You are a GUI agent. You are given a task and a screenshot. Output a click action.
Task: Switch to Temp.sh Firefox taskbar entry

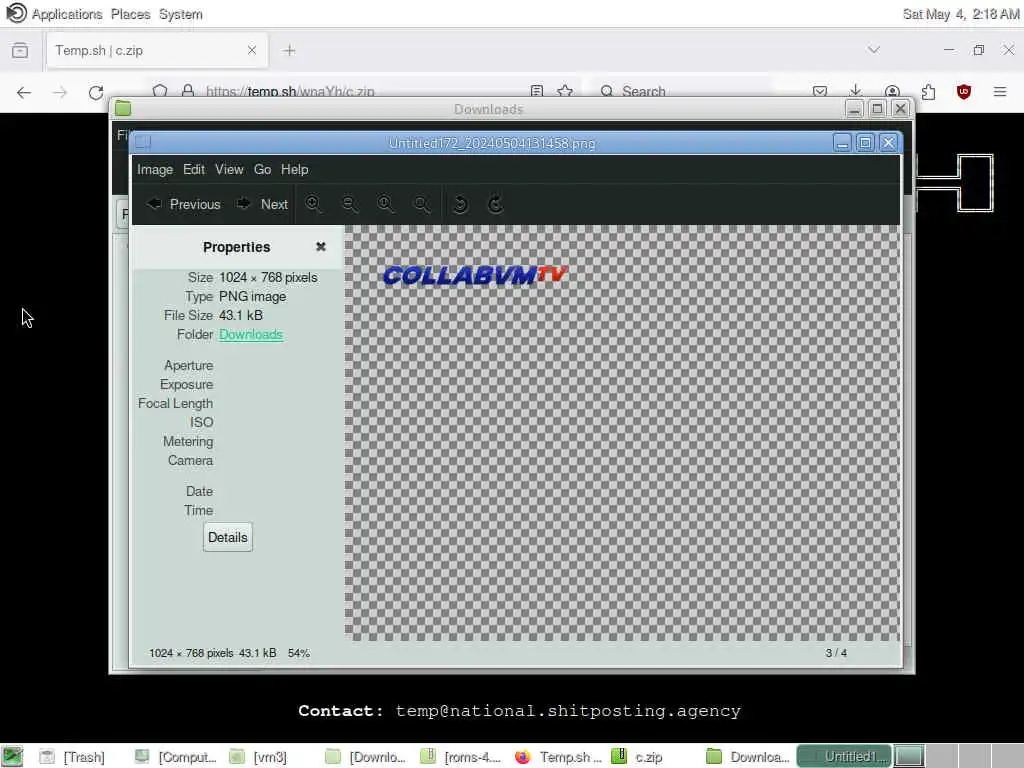(558, 756)
